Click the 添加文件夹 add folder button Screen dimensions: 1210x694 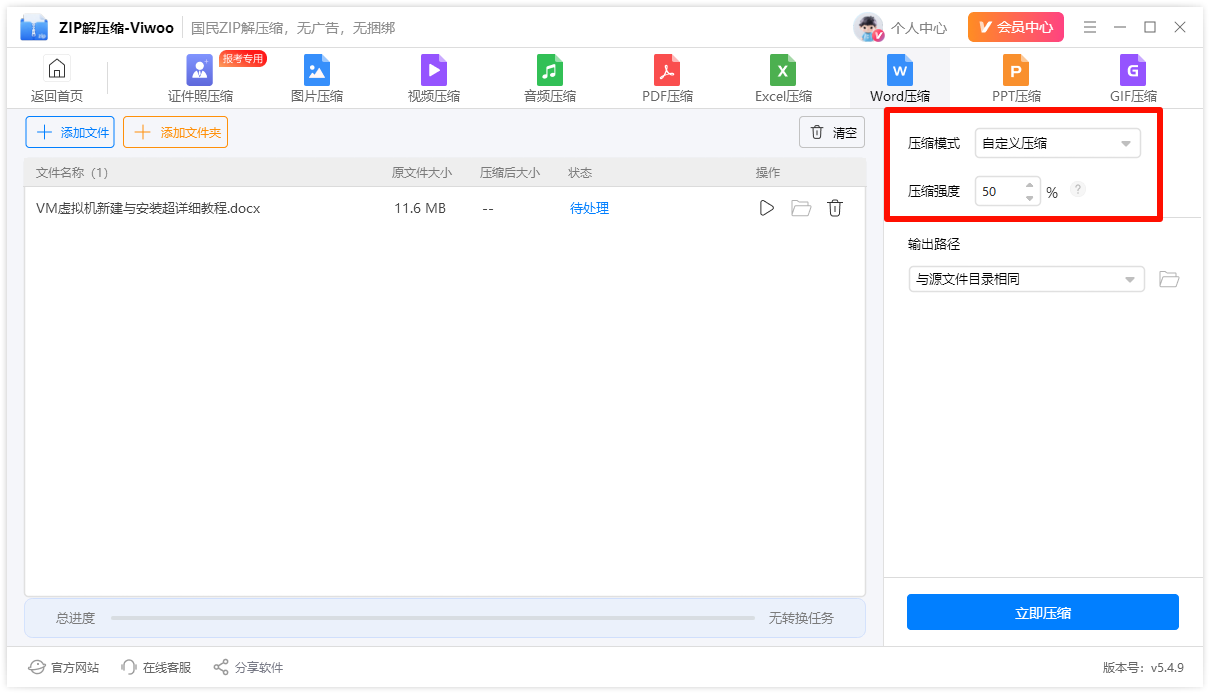[175, 132]
